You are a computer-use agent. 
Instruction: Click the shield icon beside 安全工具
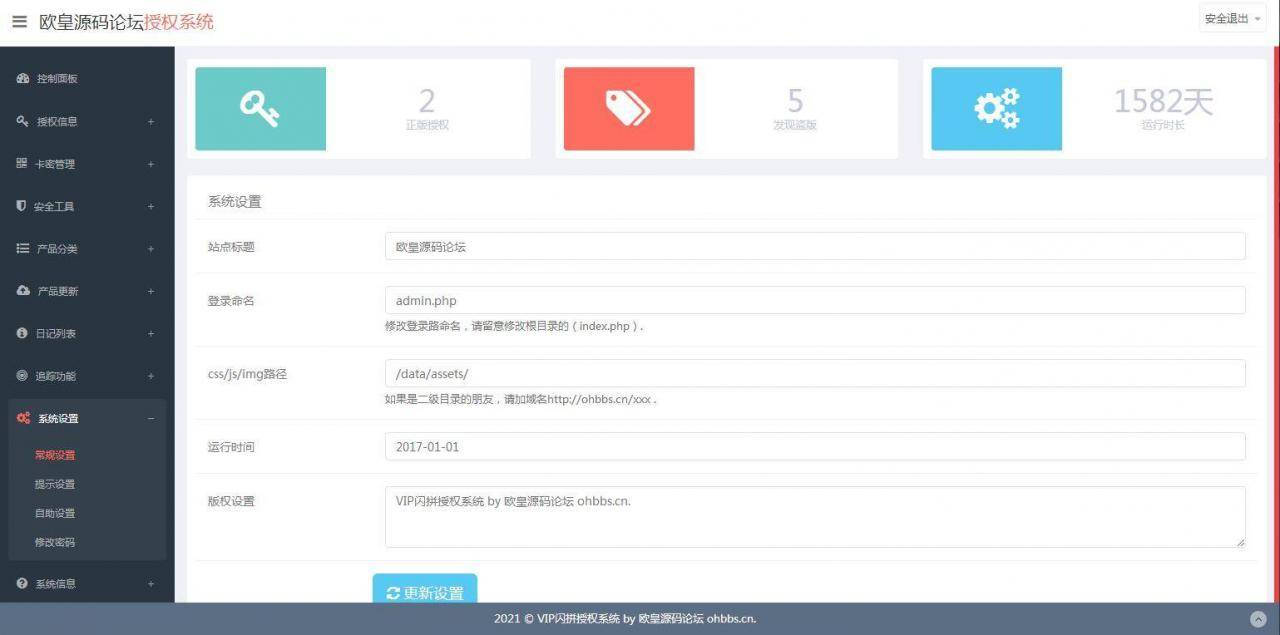point(21,206)
